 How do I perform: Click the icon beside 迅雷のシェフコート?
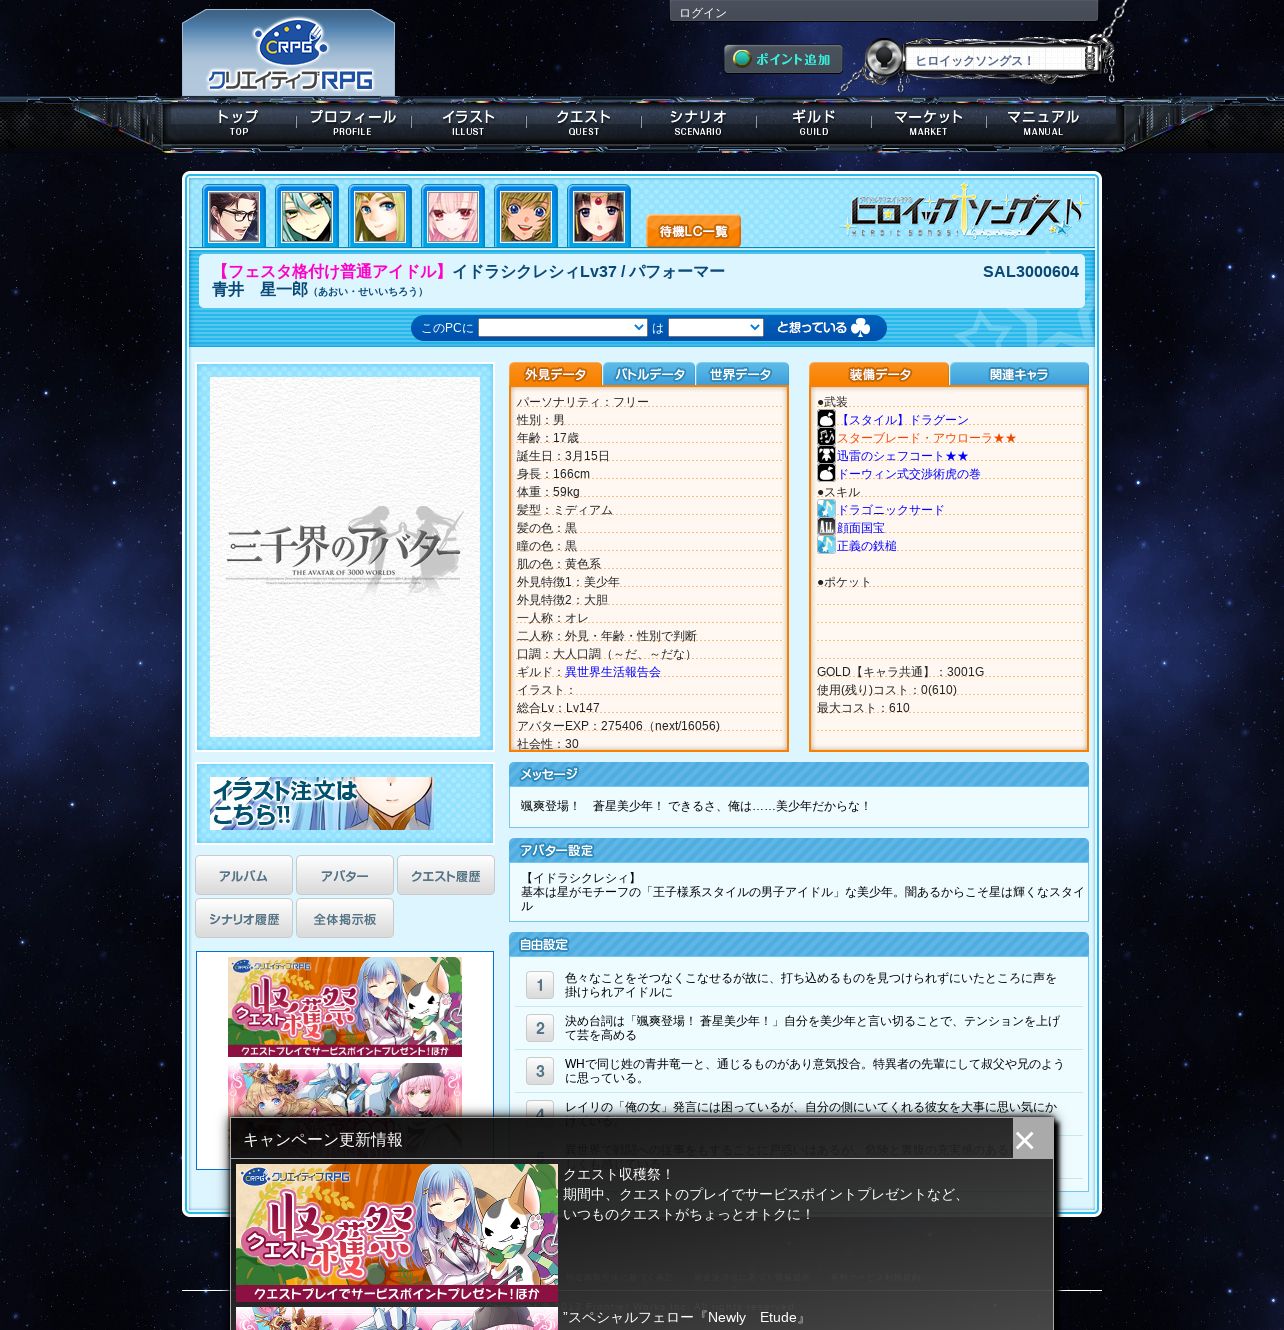click(x=826, y=455)
